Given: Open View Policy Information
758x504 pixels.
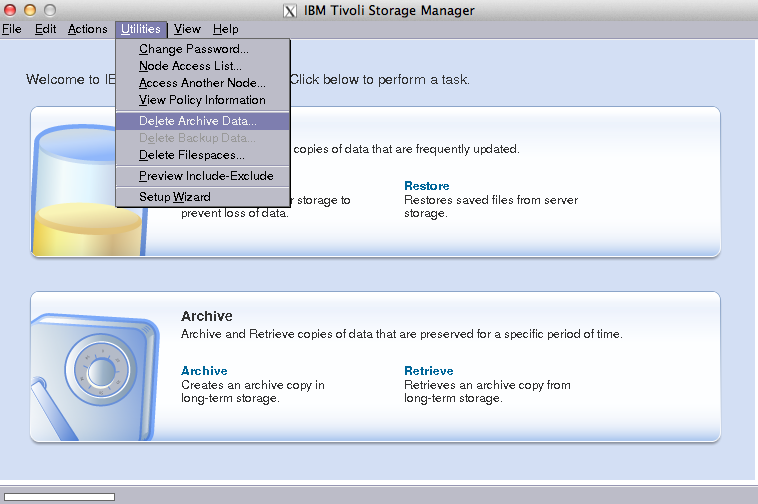Looking at the screenshot, I should [202, 100].
